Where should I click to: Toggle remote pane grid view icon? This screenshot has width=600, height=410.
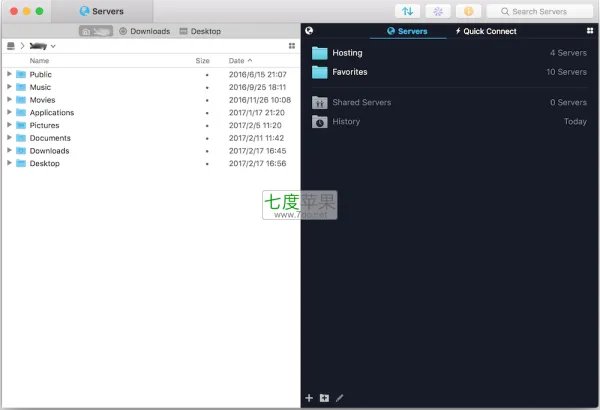tap(590, 31)
